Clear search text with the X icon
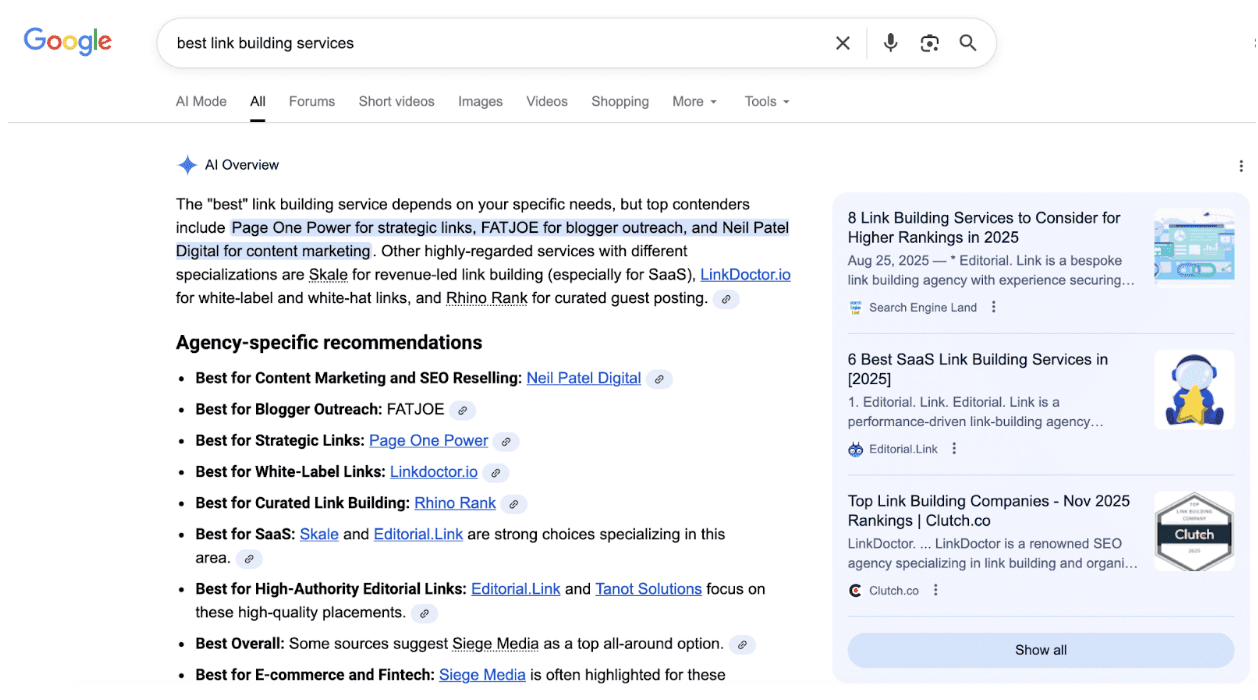 coord(843,43)
